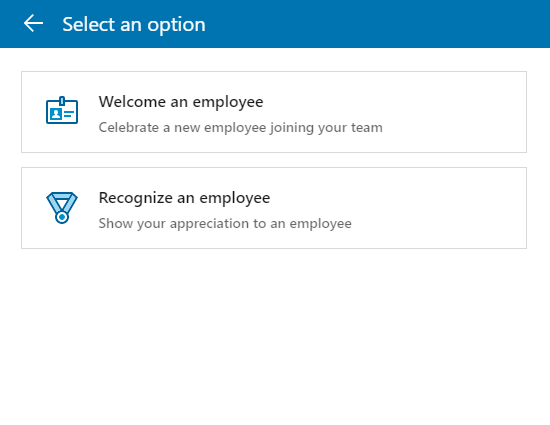This screenshot has width=550, height=425.
Task: Click the "Welcome an employee" heading
Action: point(181,102)
